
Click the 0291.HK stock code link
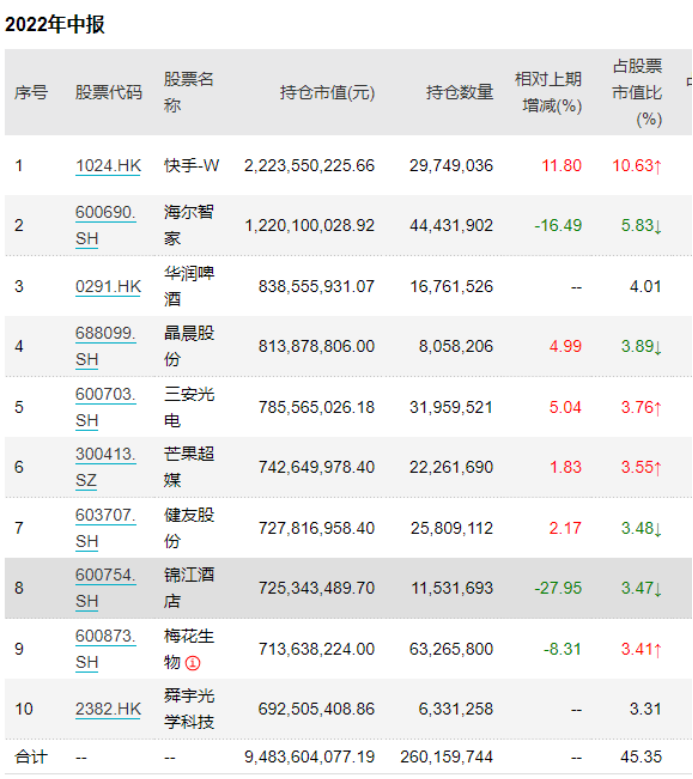click(108, 287)
